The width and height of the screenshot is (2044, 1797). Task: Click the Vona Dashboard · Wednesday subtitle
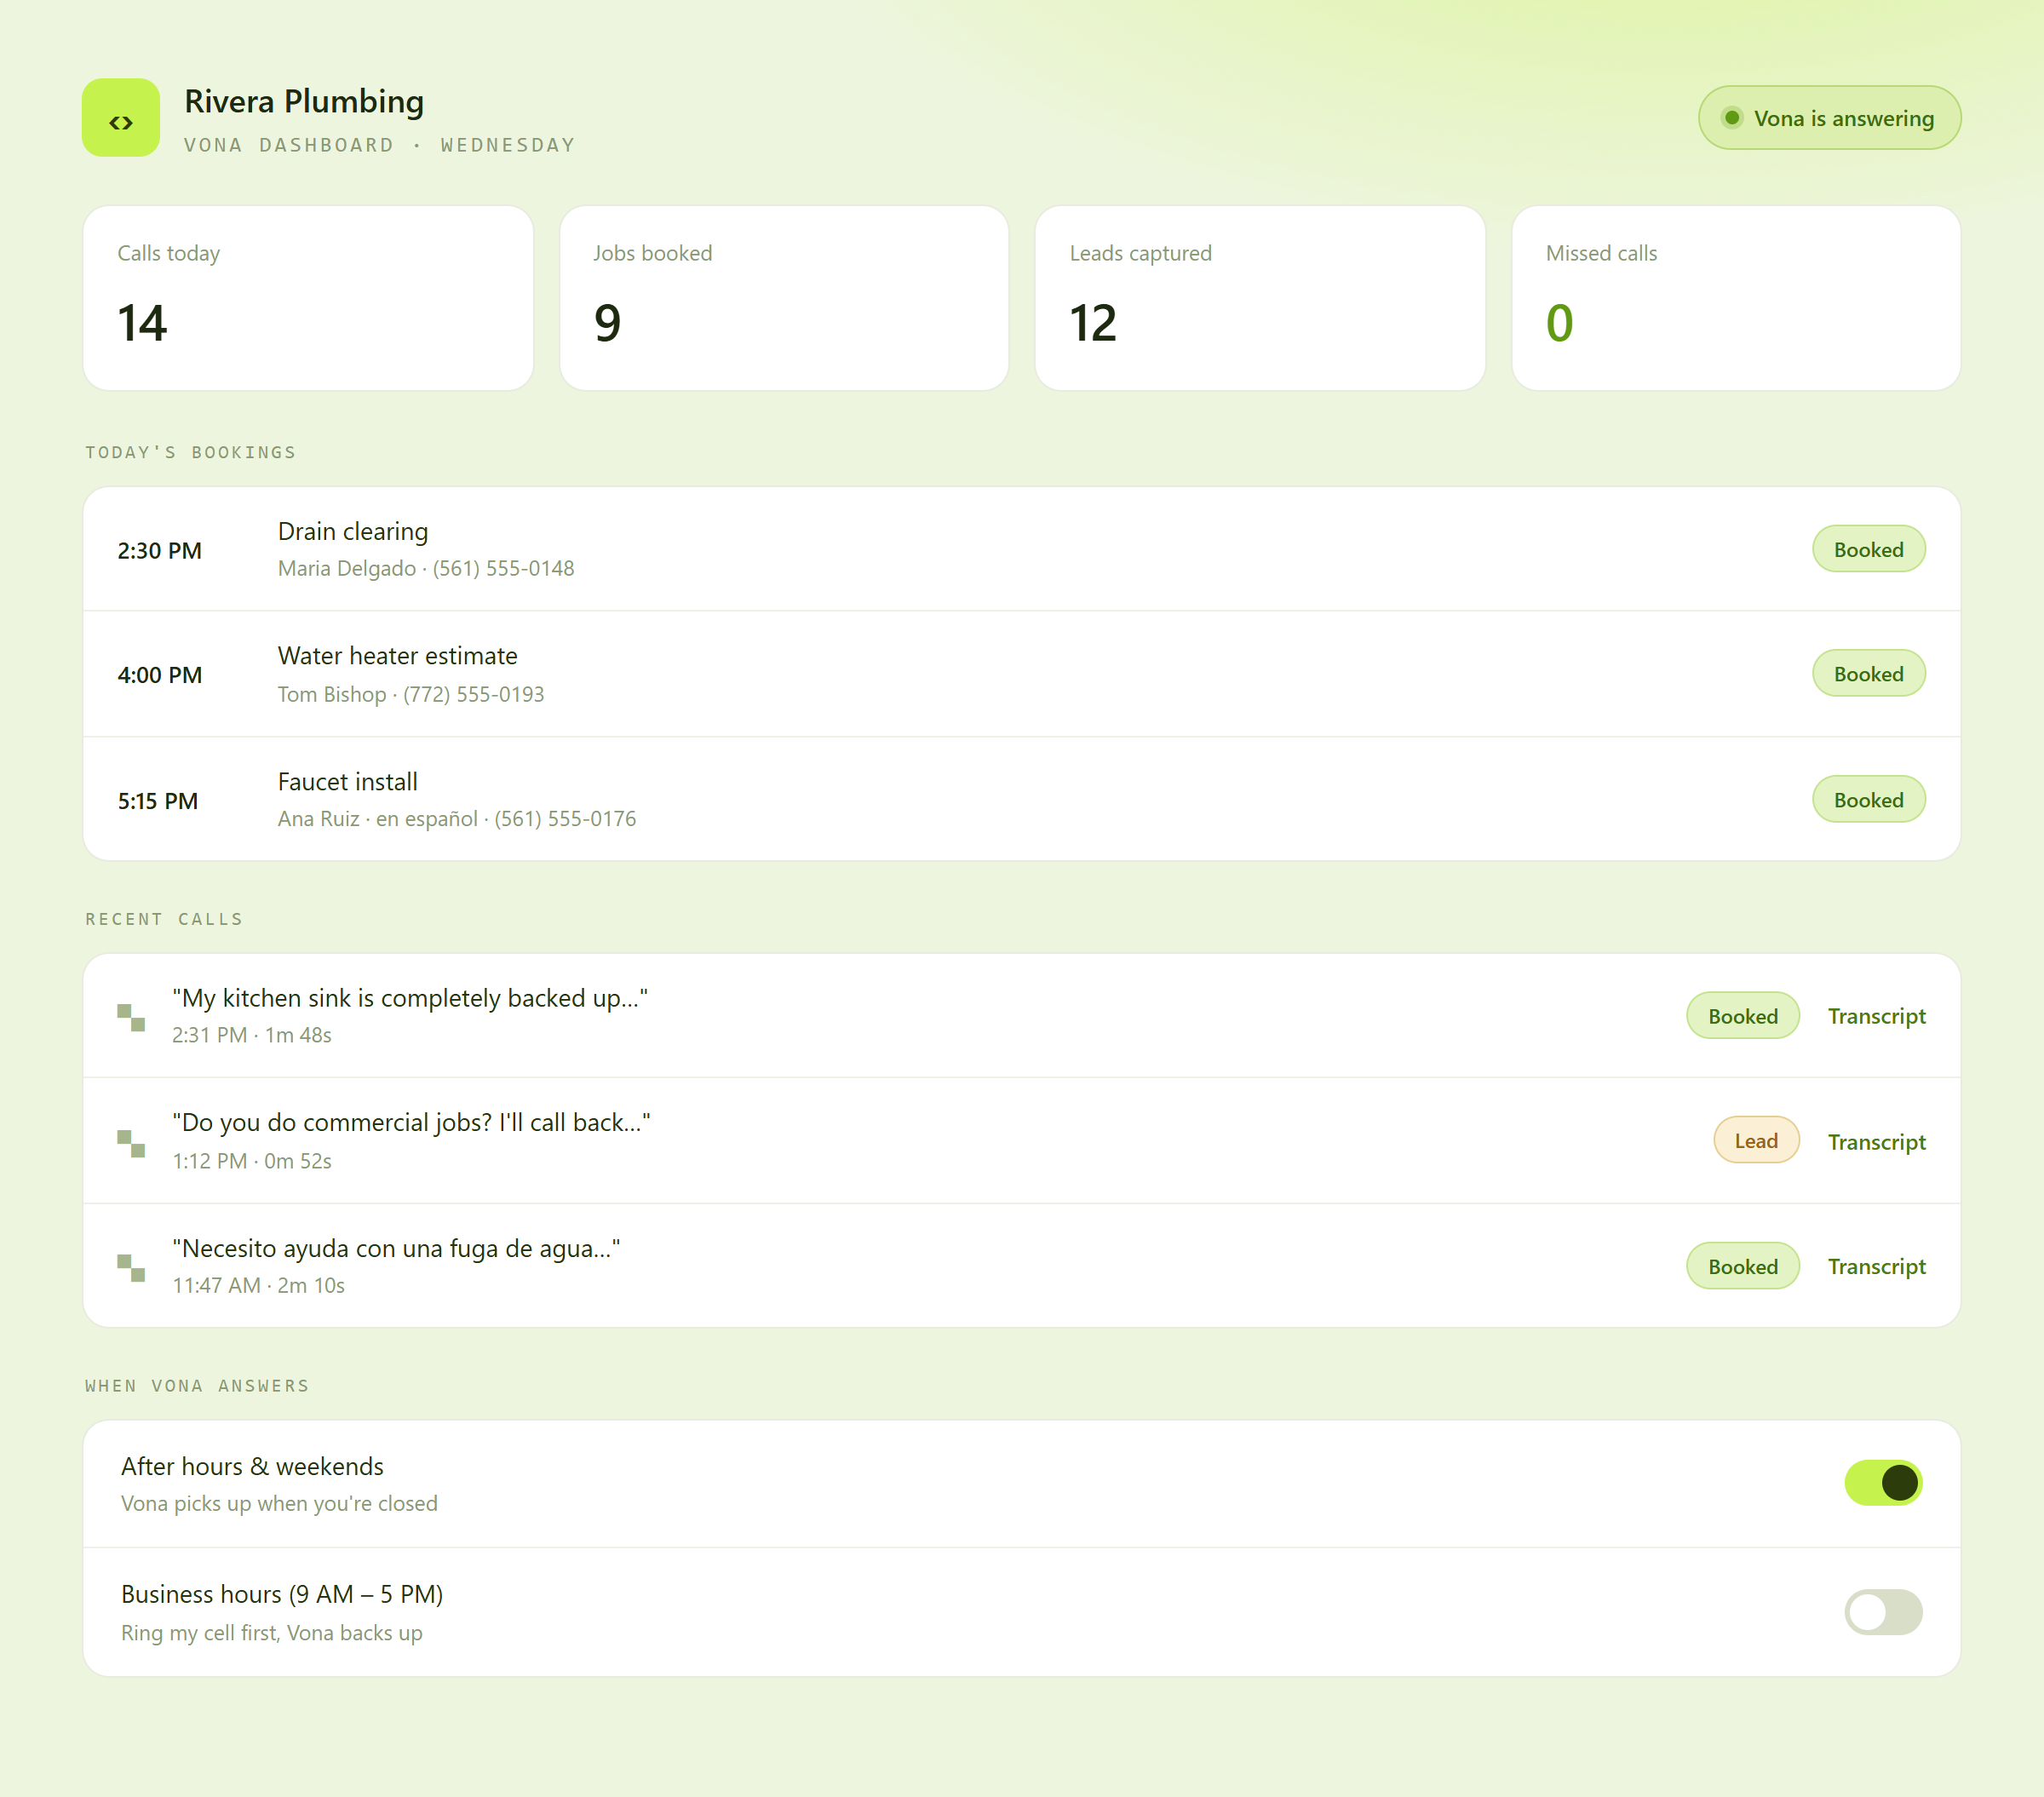pyautogui.click(x=380, y=146)
